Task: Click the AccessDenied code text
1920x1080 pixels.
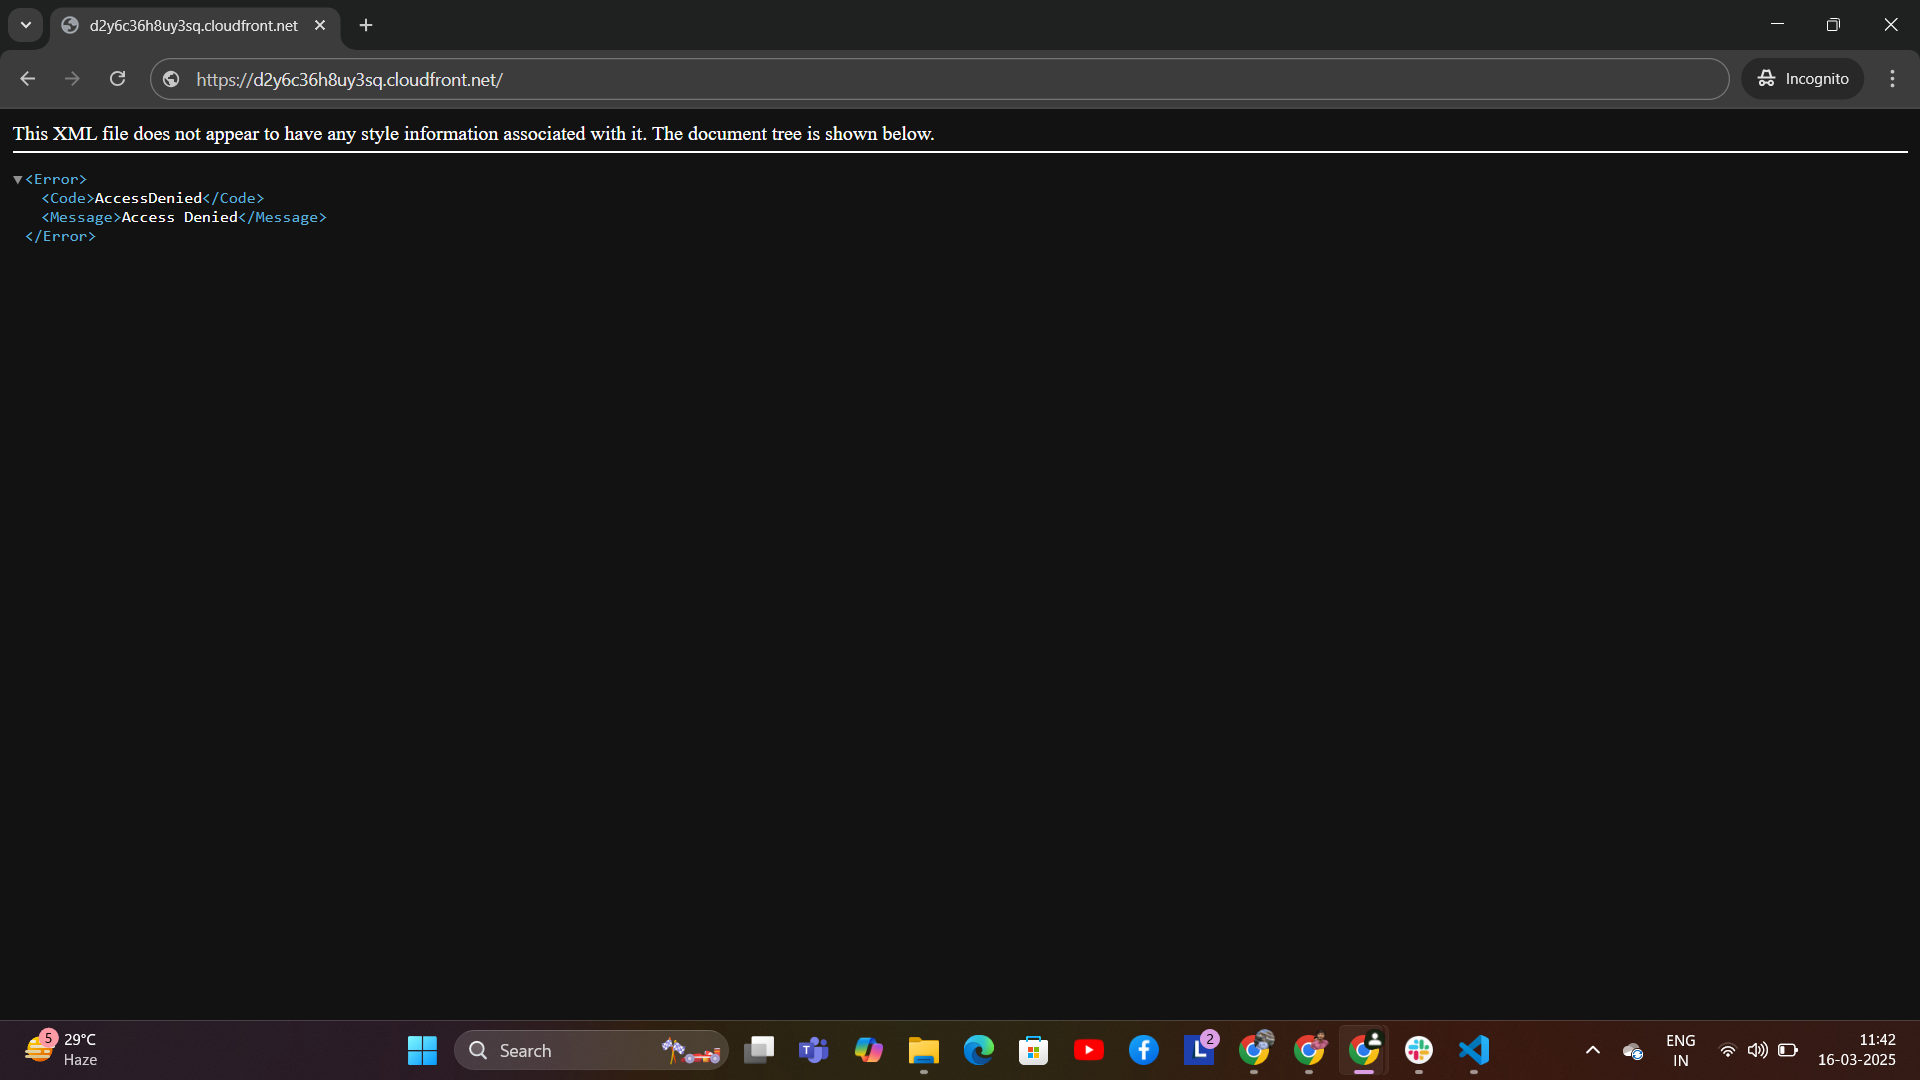Action: click(x=148, y=199)
